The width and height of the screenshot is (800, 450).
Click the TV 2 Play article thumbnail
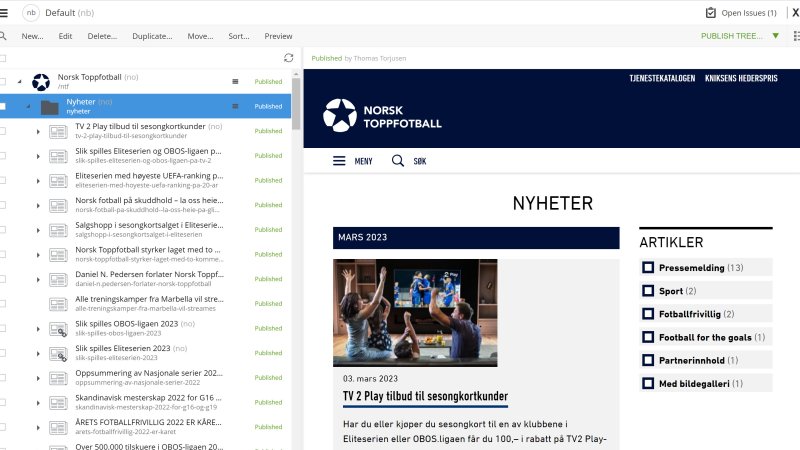(x=415, y=313)
